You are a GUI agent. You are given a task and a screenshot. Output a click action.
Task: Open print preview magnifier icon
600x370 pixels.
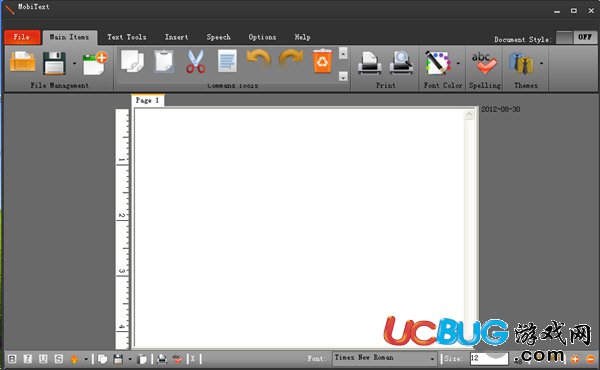click(401, 62)
